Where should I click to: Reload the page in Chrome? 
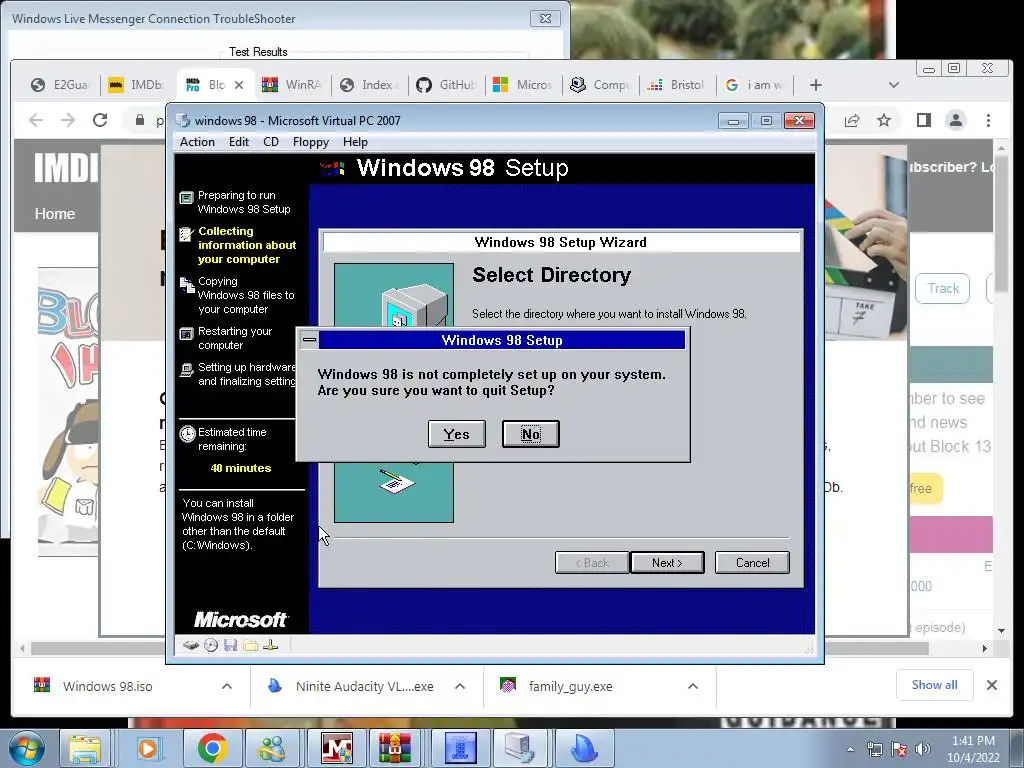[x=100, y=120]
